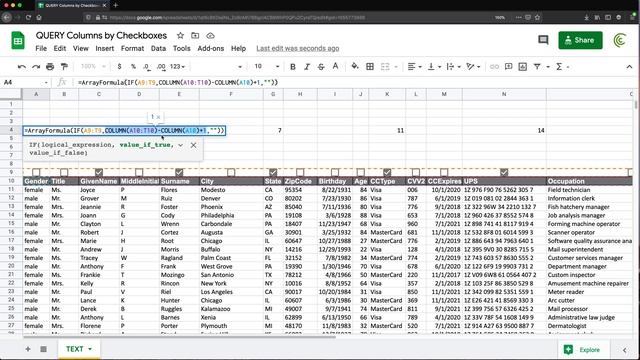Open the Borders tool

tap(370, 67)
